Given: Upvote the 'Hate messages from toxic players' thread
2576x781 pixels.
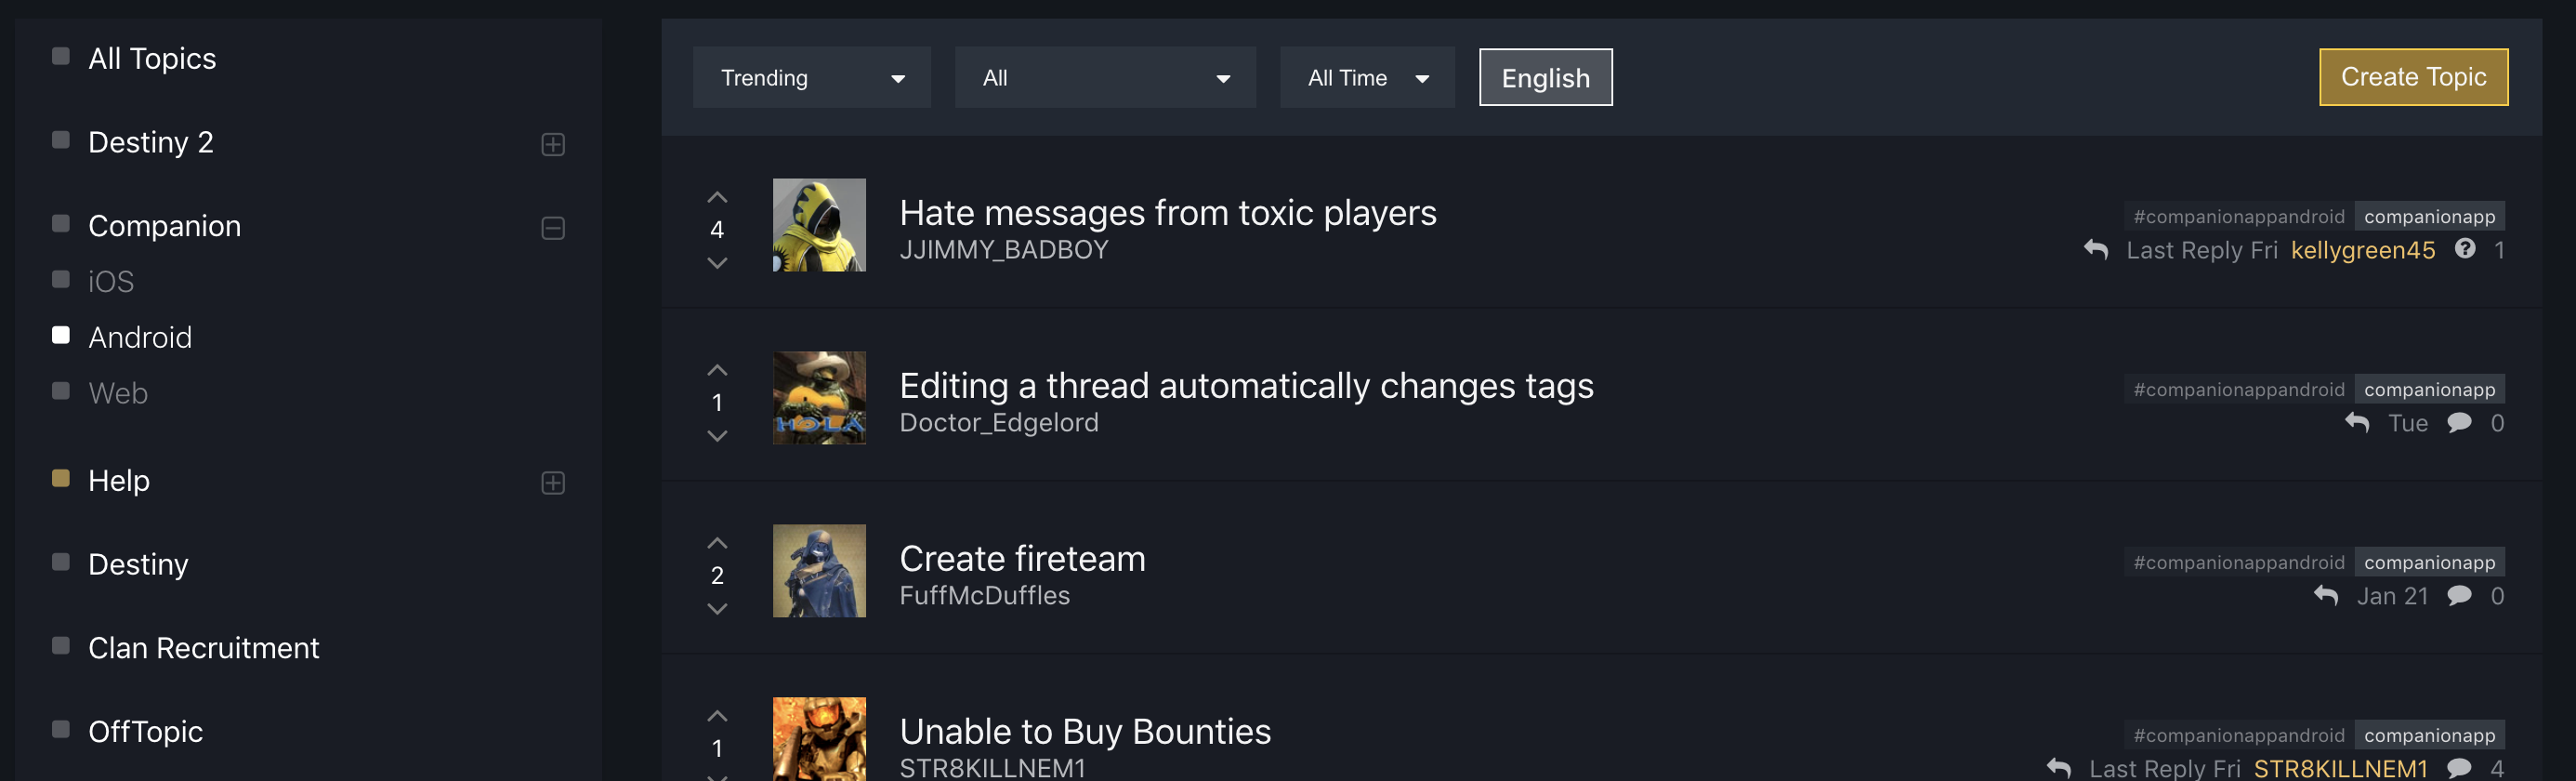Looking at the screenshot, I should point(717,197).
